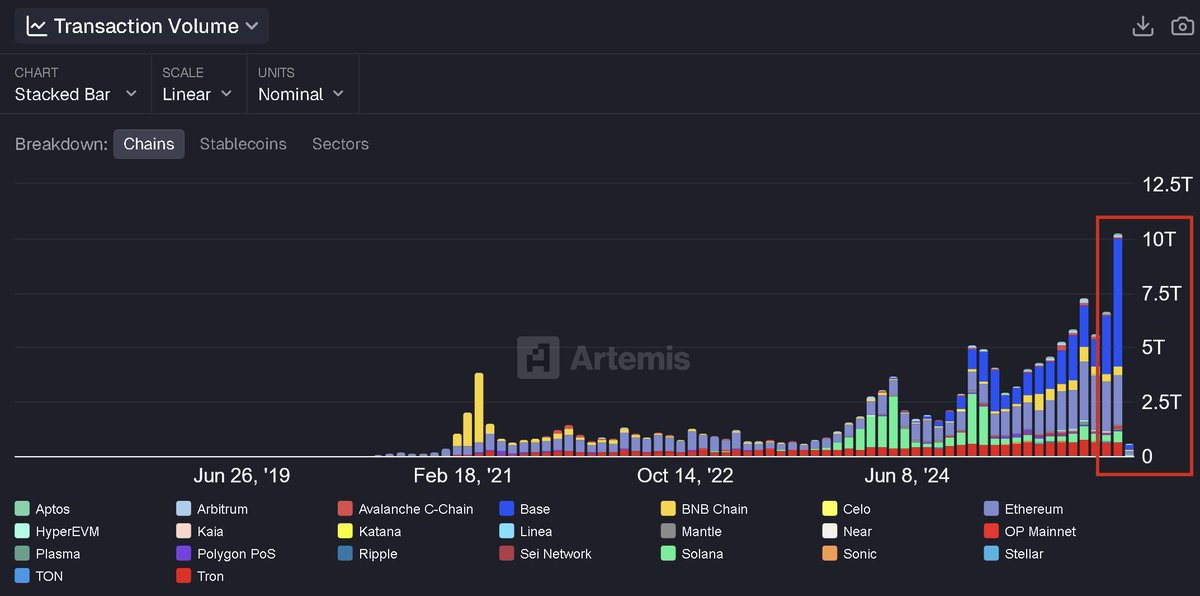Toggle Ethereum series in the legend
This screenshot has height=596, width=1200.
click(x=1033, y=509)
